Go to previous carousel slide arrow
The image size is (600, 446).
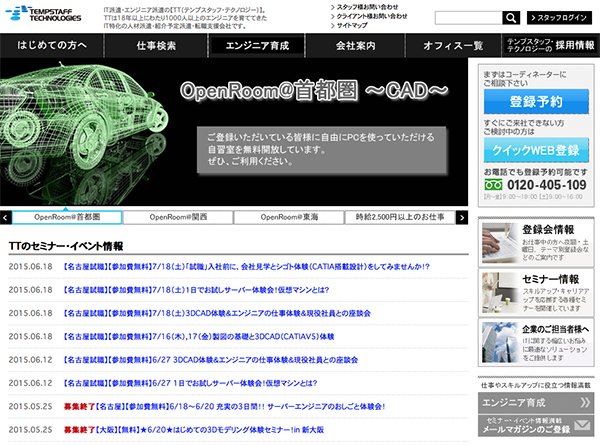click(5, 218)
